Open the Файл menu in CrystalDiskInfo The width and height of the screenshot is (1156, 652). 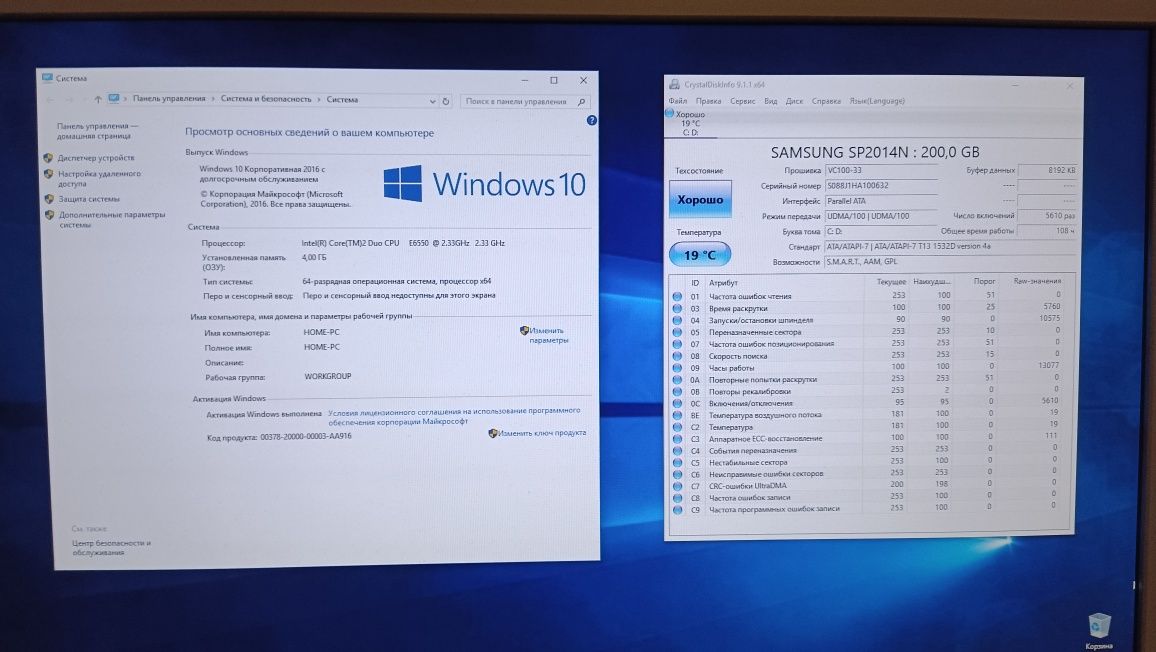(x=678, y=101)
